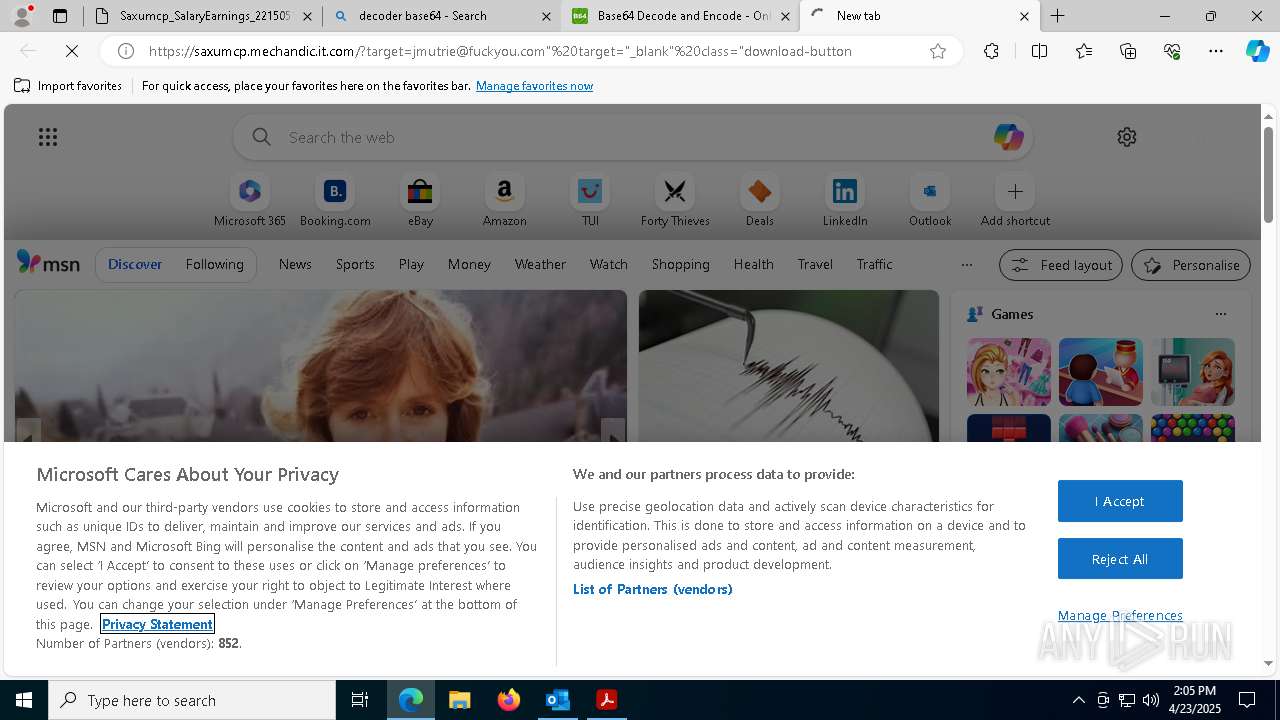Open the Weather category
Screen dimensions: 1280x720
(540, 264)
